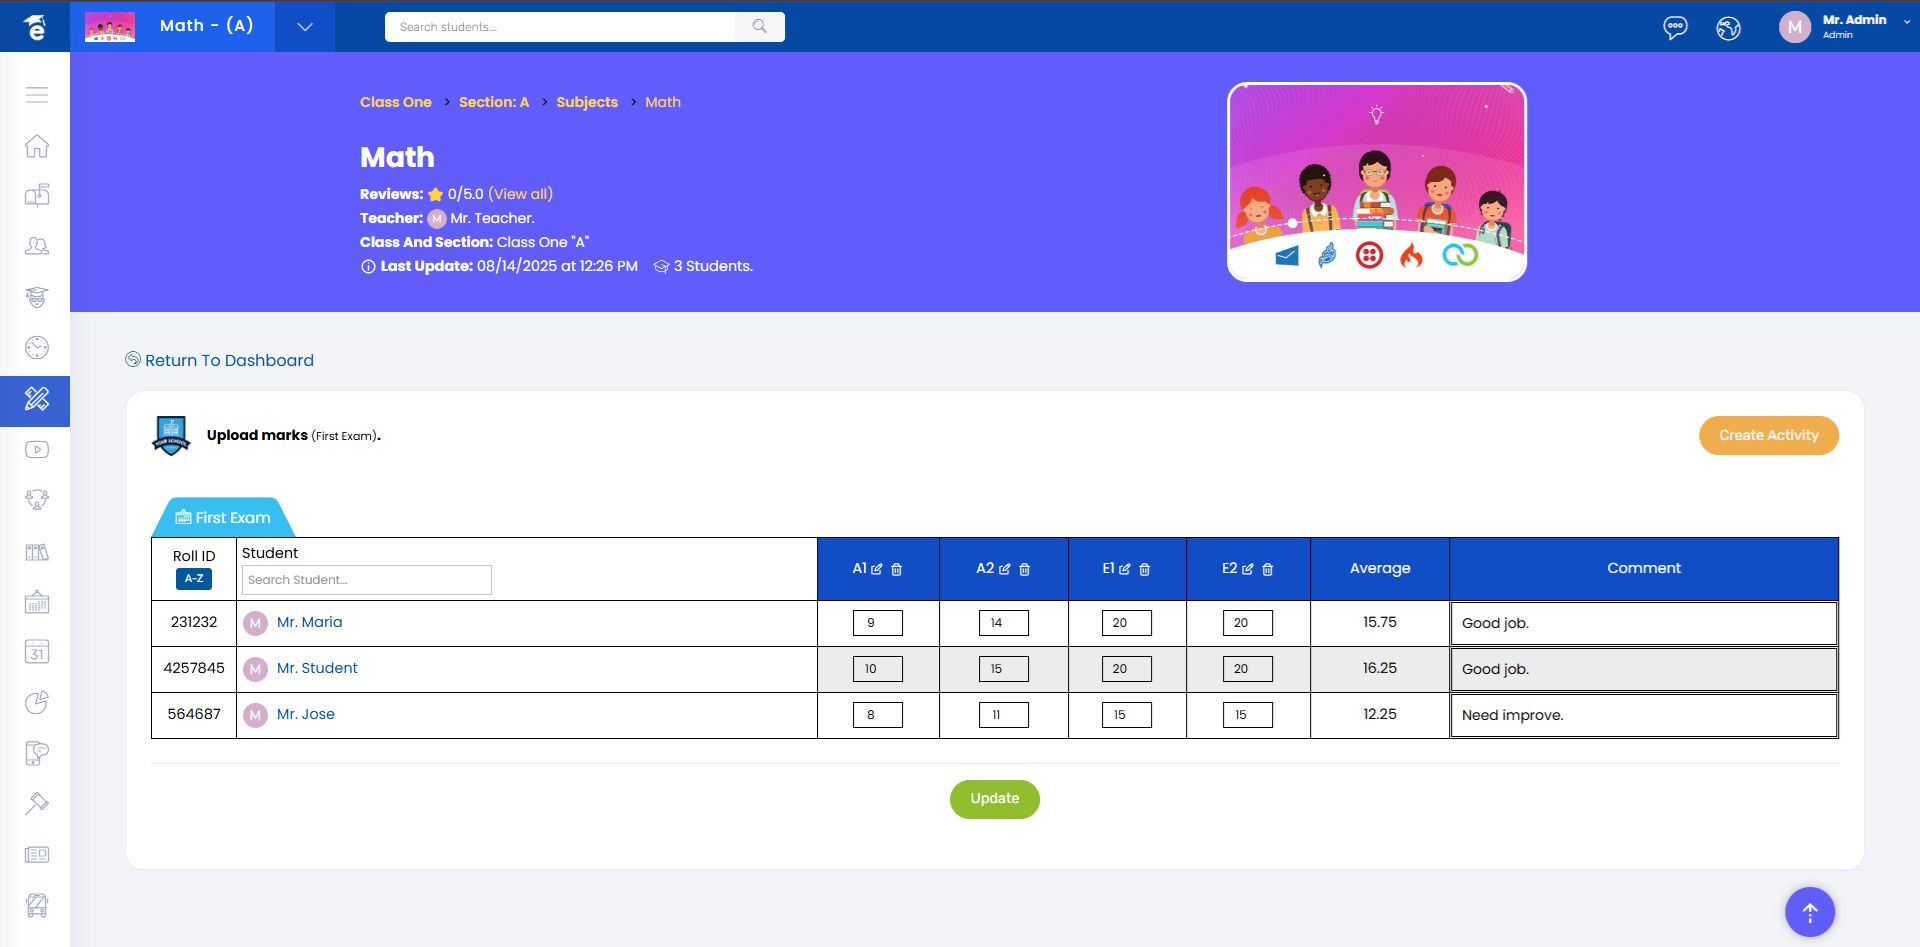
Task: Click Return To Dashboard link
Action: pos(220,360)
